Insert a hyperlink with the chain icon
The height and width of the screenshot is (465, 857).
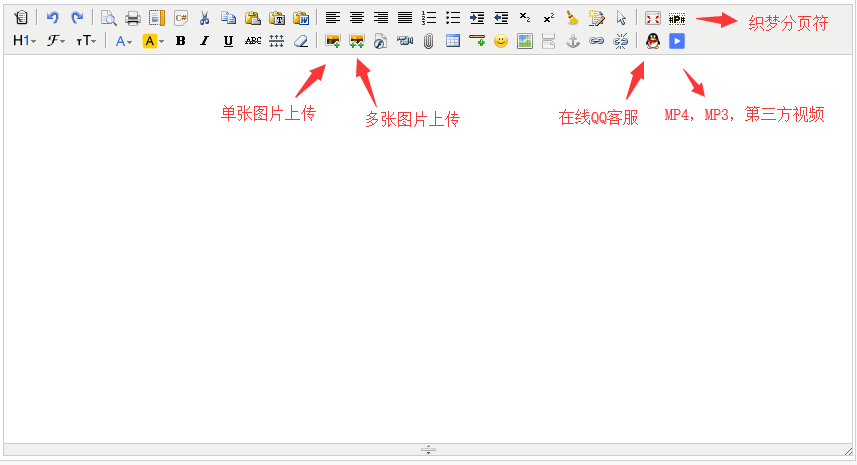pos(597,41)
